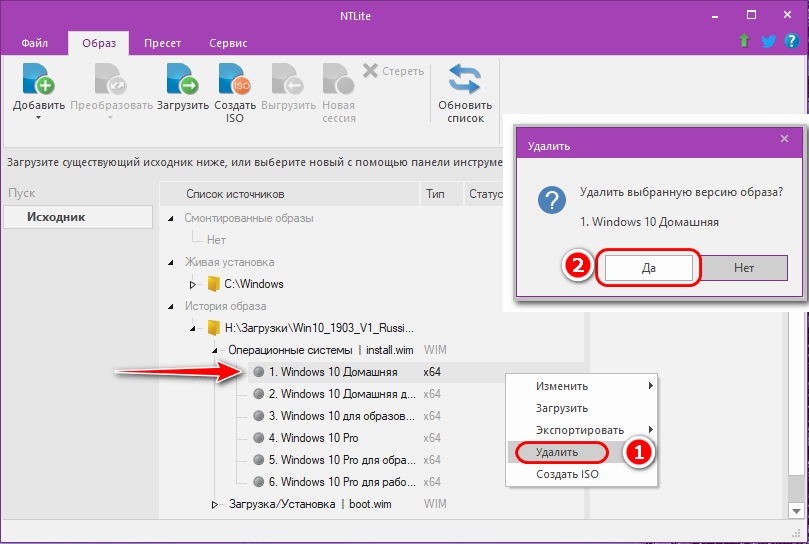Viewport: 809px width, 544px height.
Task: Select the C:\Windows folder entry
Action: click(253, 284)
